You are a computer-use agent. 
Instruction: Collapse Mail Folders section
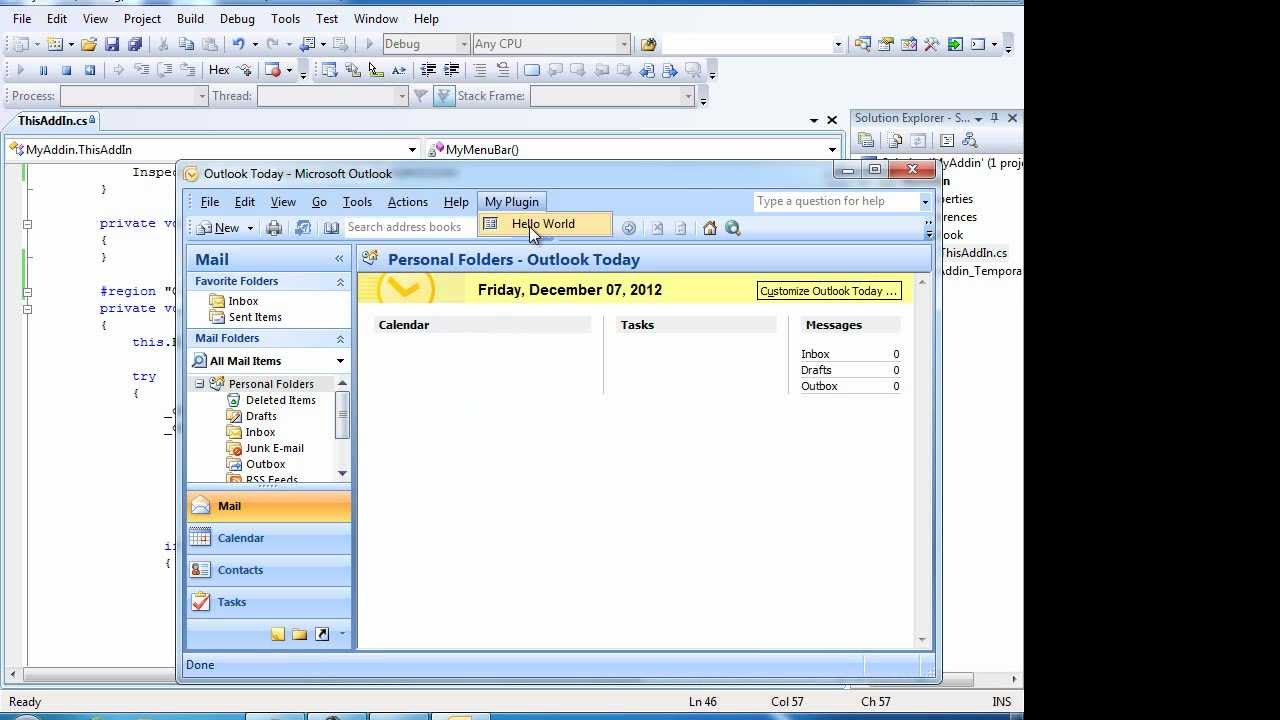click(x=340, y=339)
